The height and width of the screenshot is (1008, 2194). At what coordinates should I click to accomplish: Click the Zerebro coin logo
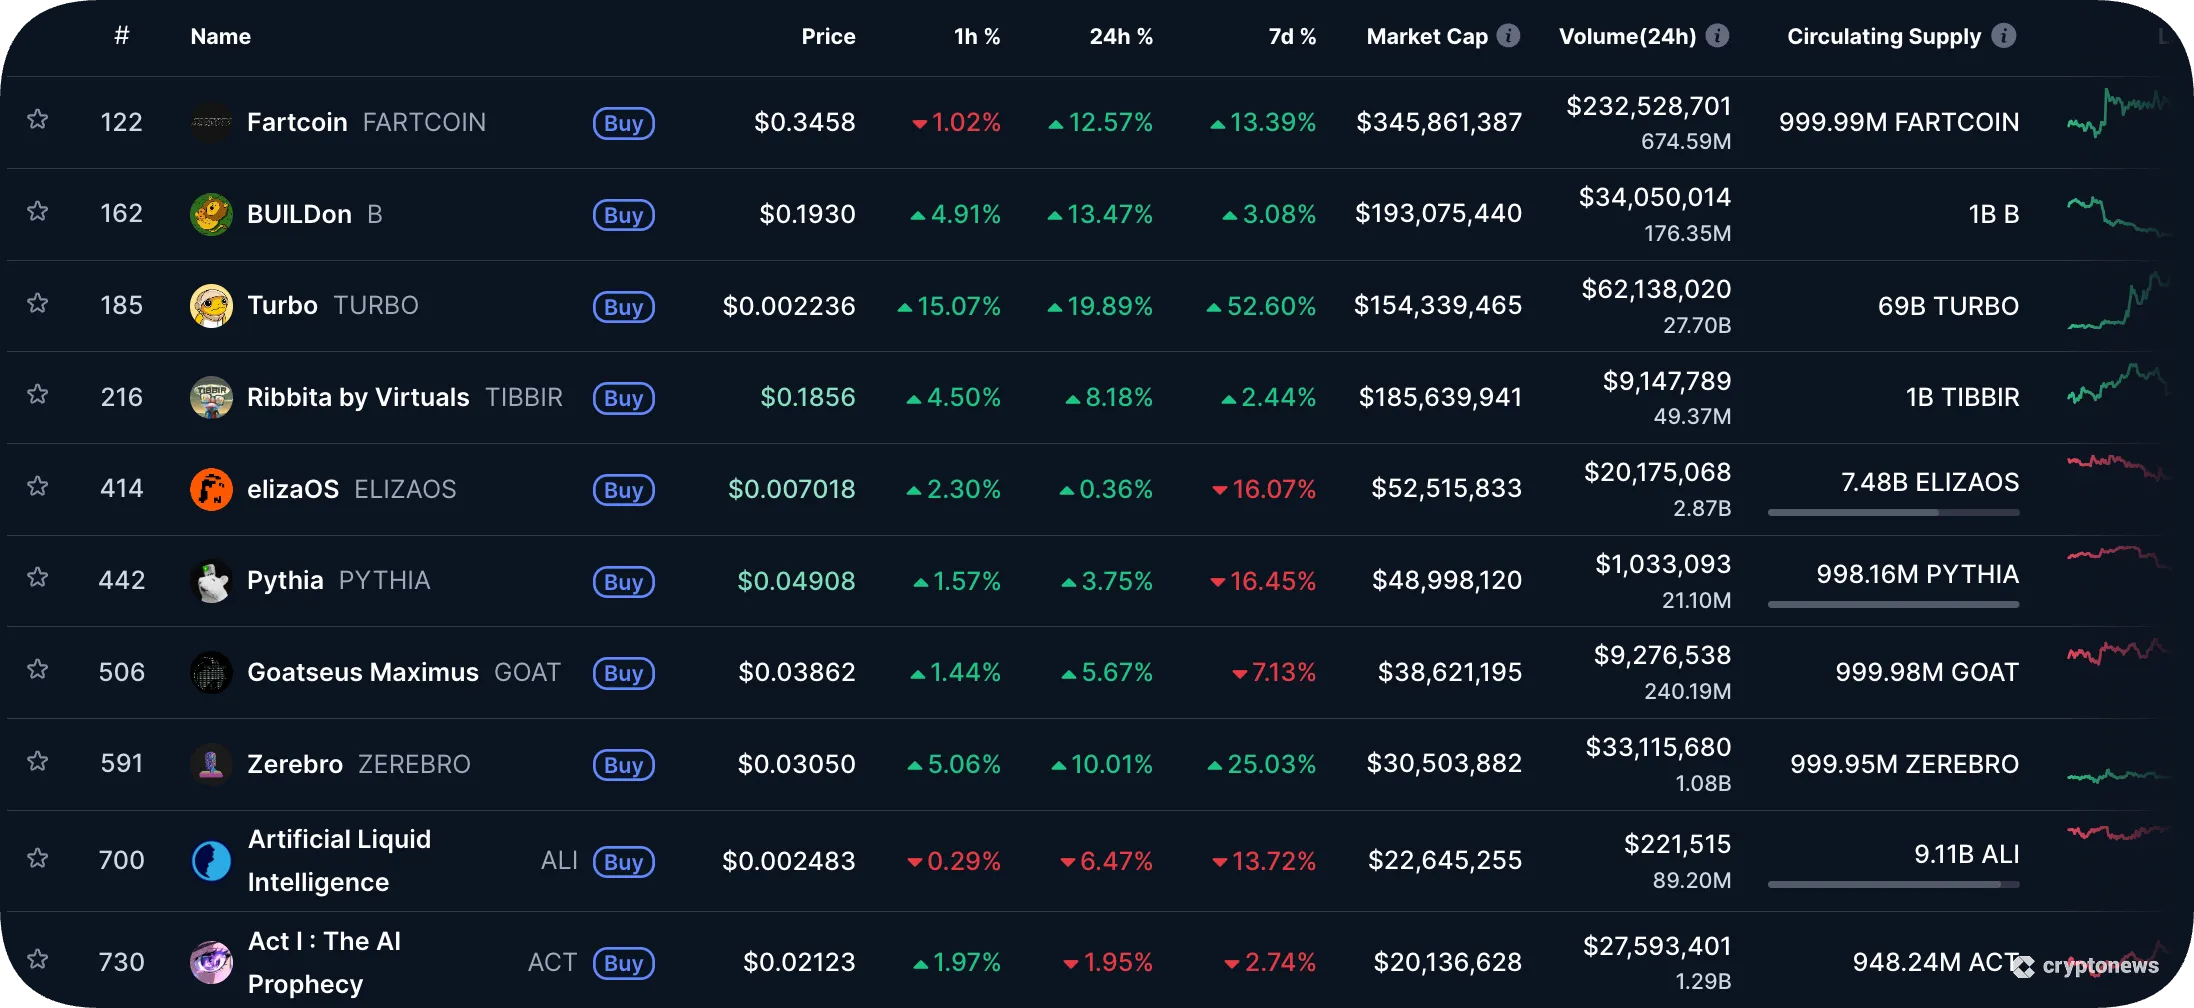coord(211,763)
